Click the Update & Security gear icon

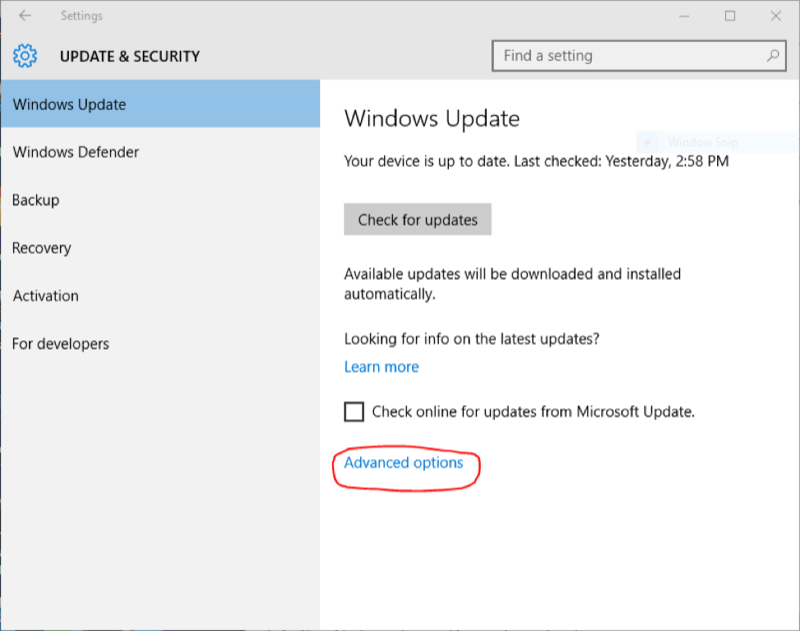pyautogui.click(x=25, y=56)
